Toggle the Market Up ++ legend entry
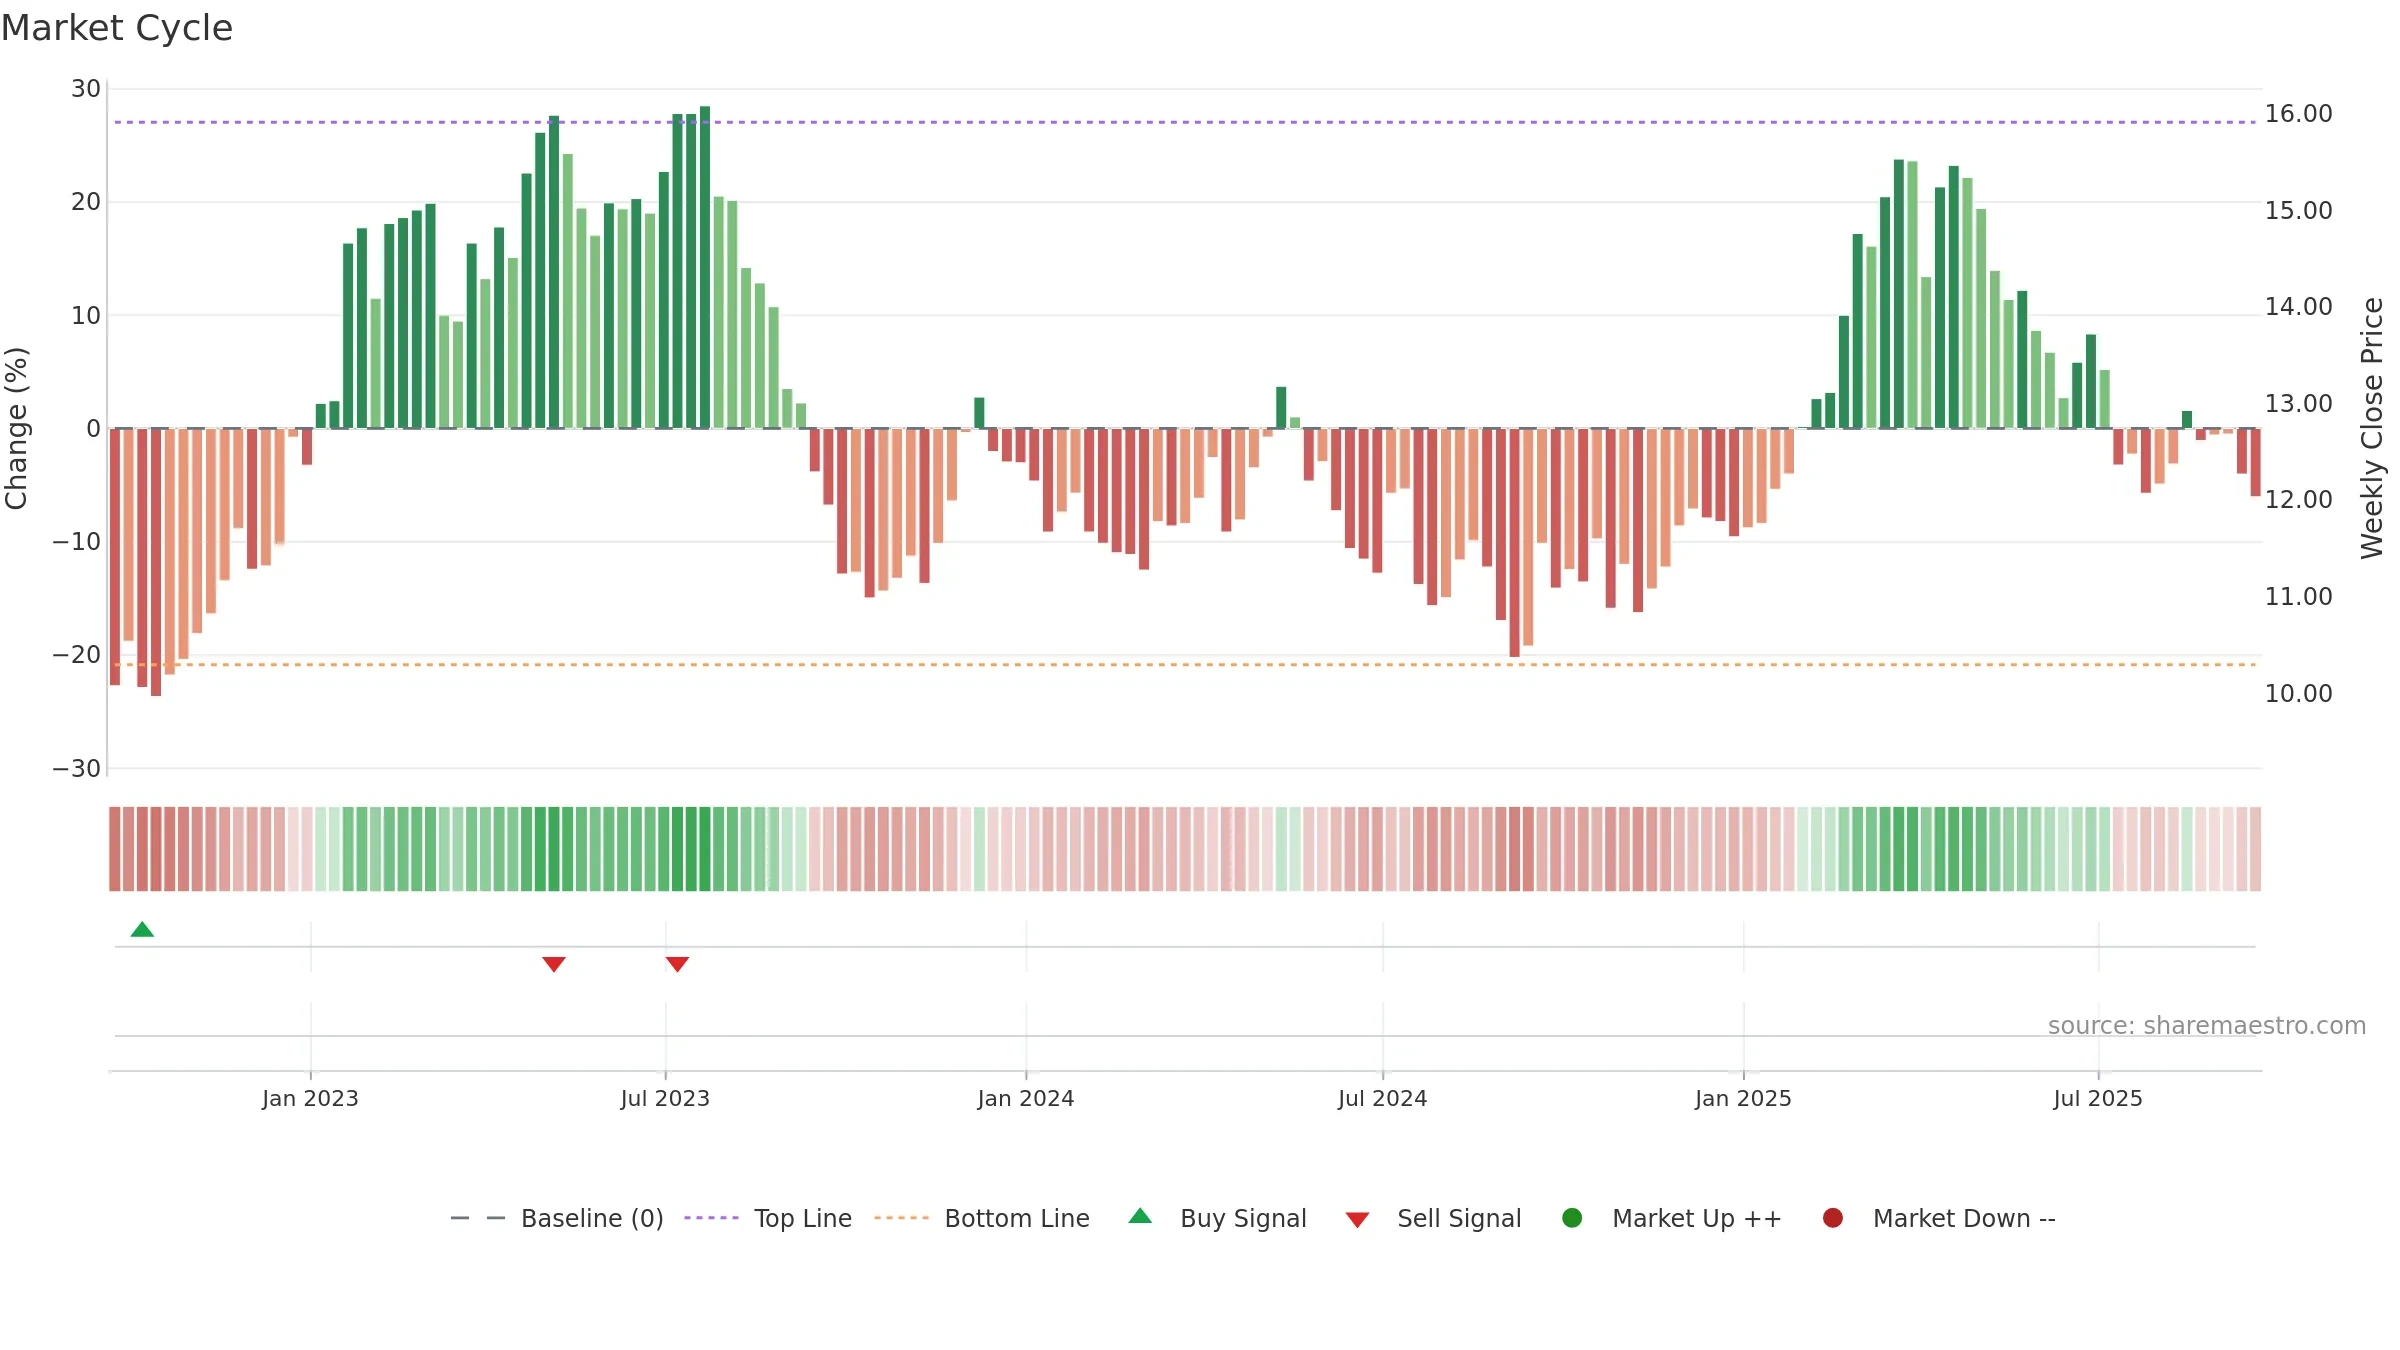The width and height of the screenshot is (2400, 1350). tap(1672, 1218)
